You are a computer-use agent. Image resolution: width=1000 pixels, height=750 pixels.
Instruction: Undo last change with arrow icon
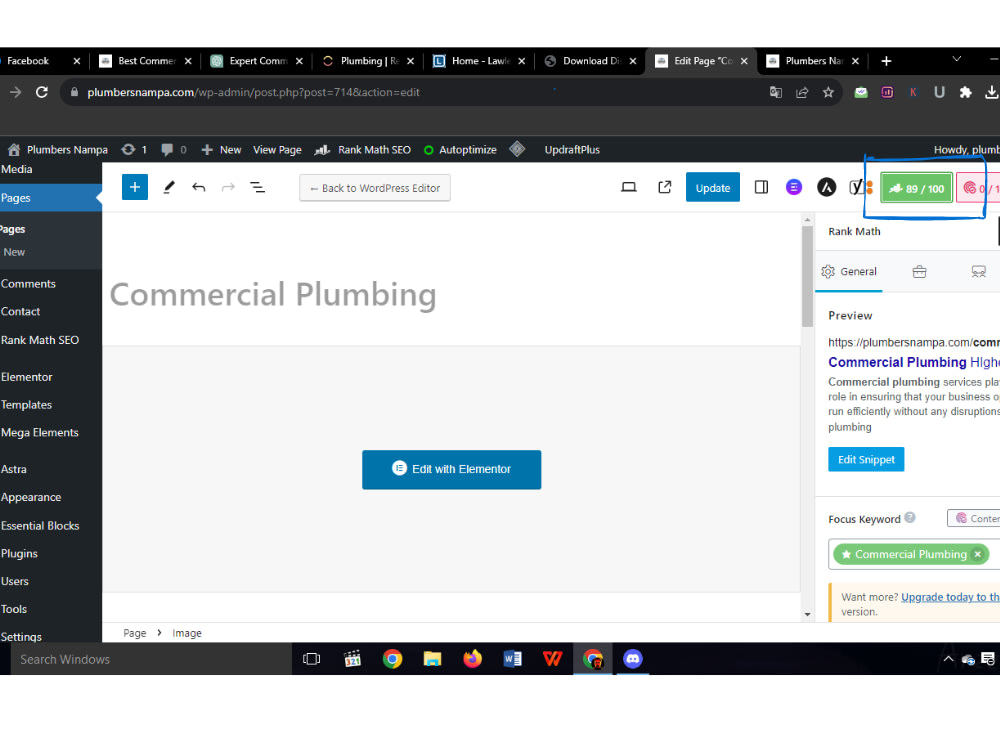198,188
